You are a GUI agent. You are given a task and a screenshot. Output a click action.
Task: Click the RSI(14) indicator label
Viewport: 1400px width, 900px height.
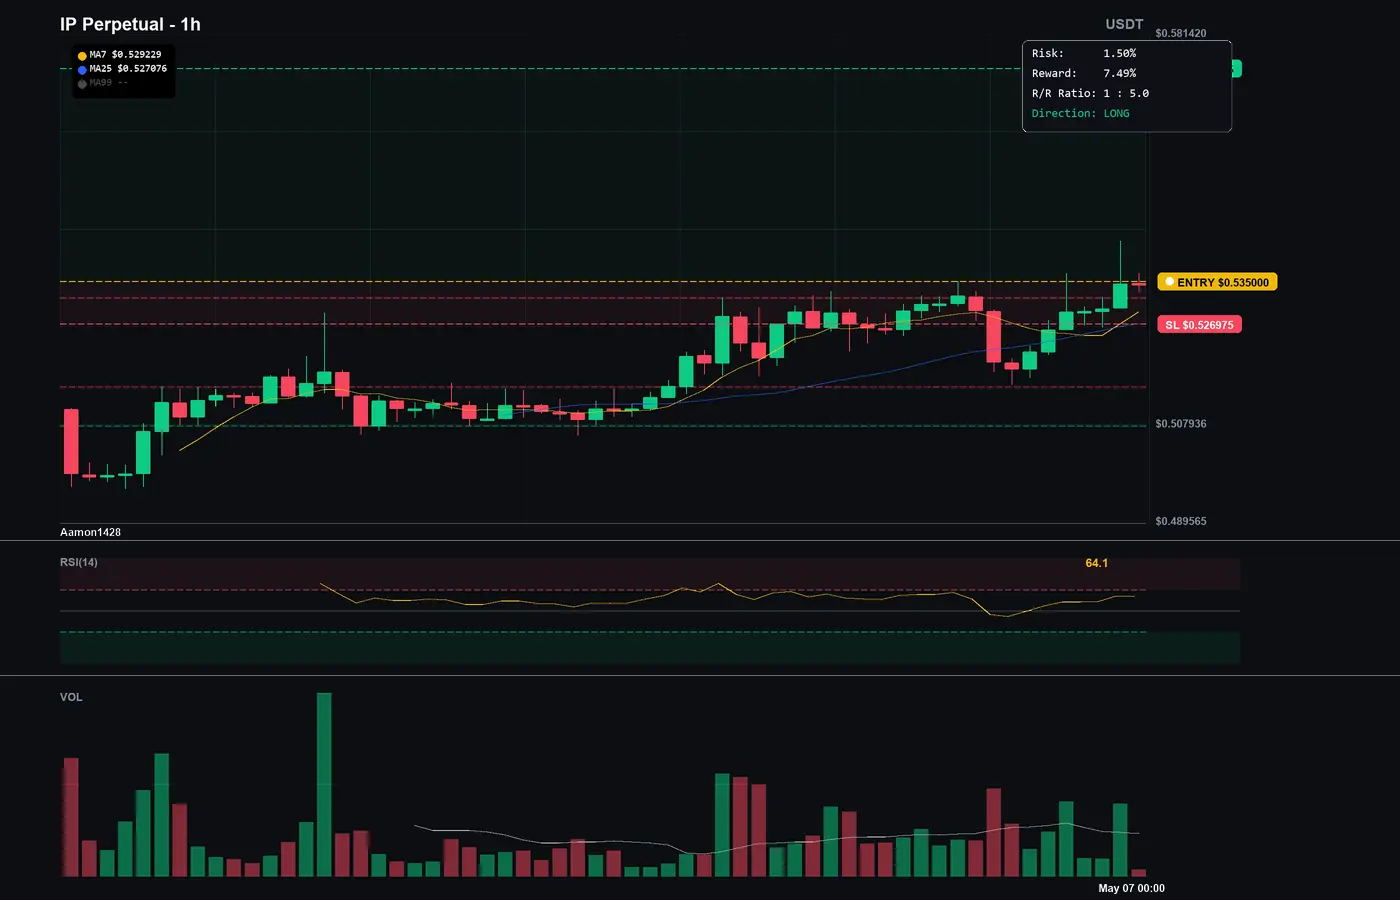79,562
